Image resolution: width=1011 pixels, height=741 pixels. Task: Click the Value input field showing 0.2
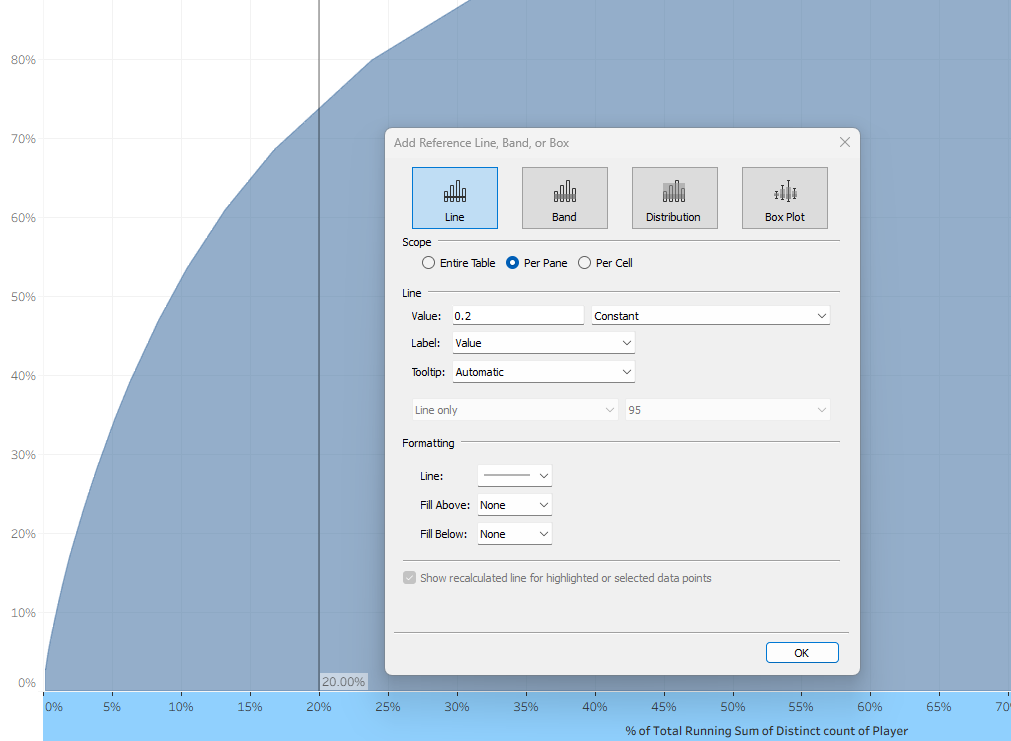(518, 315)
